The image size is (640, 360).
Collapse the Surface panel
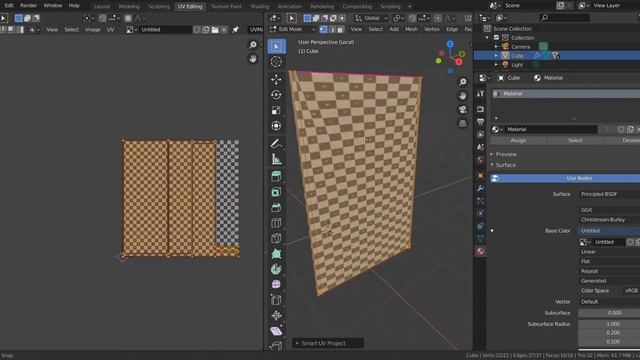505,165
